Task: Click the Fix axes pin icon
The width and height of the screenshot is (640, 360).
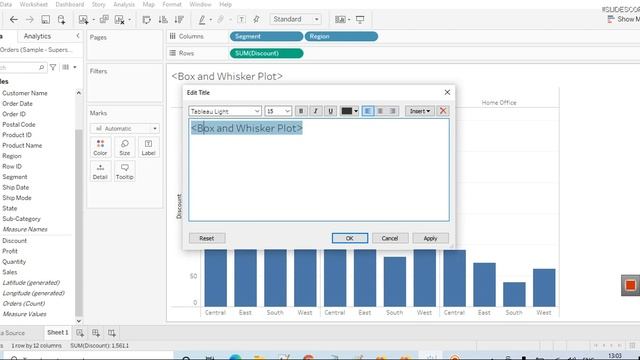Action: [256, 20]
